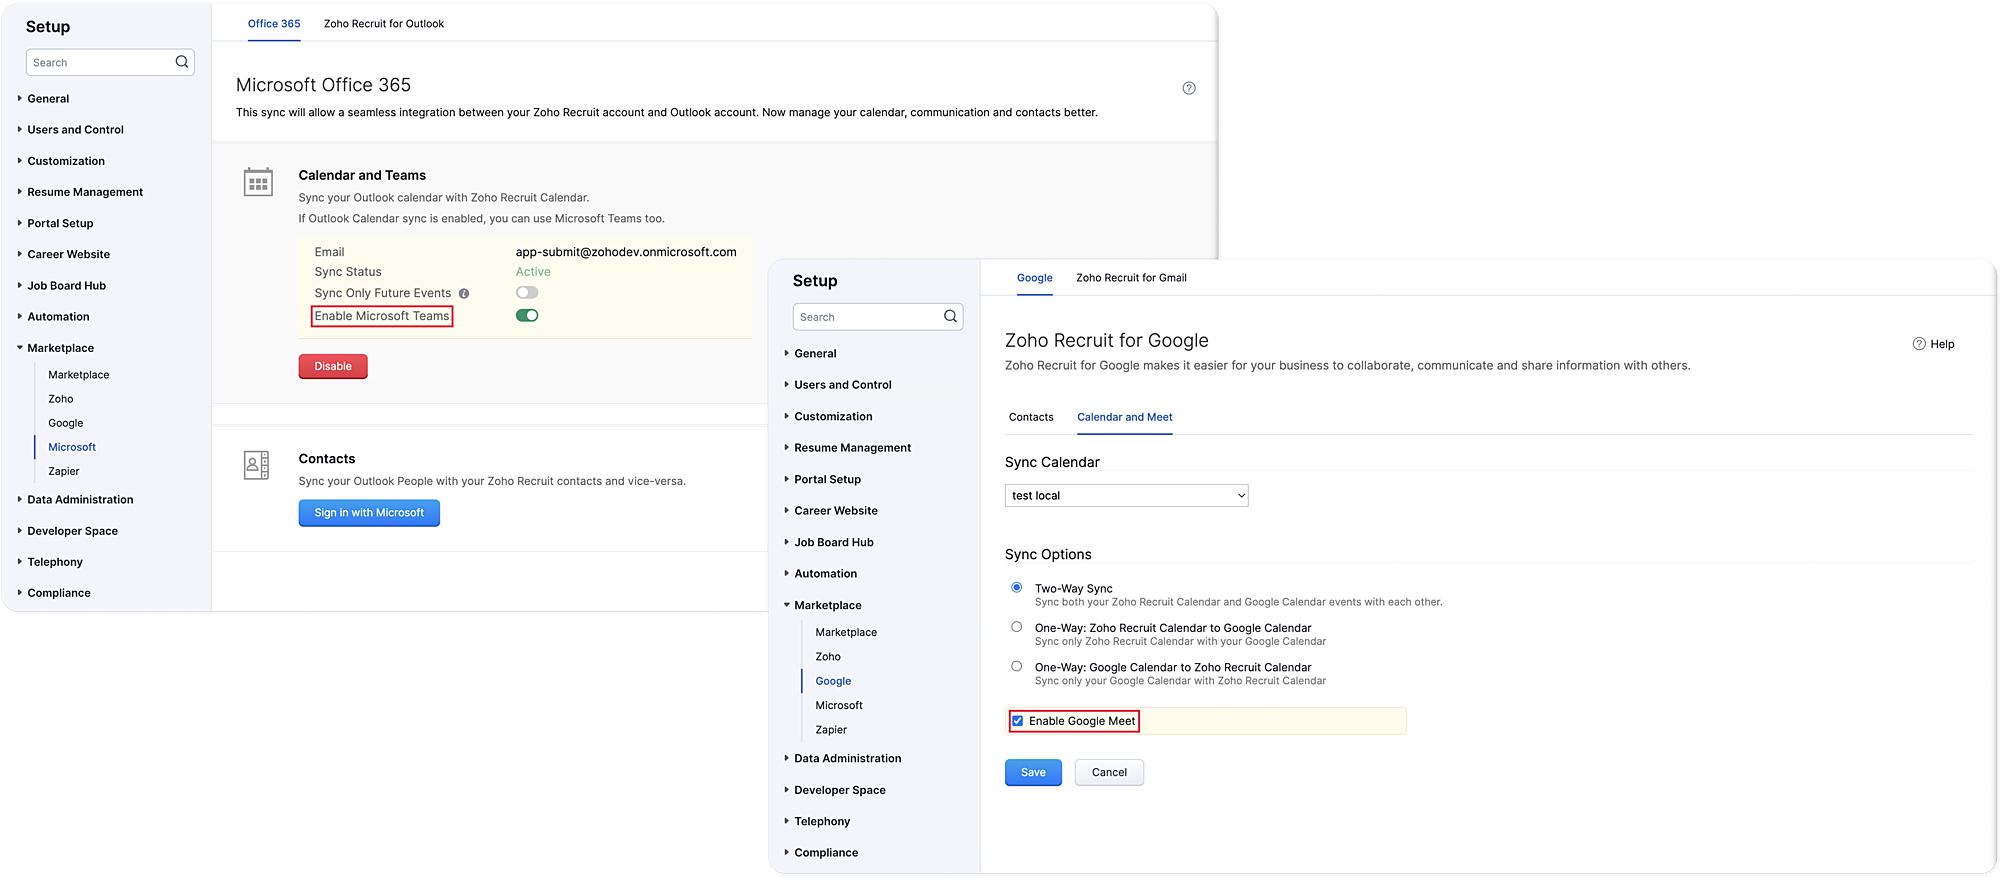Select Google under Marketplace in Google window sidebar

[833, 681]
